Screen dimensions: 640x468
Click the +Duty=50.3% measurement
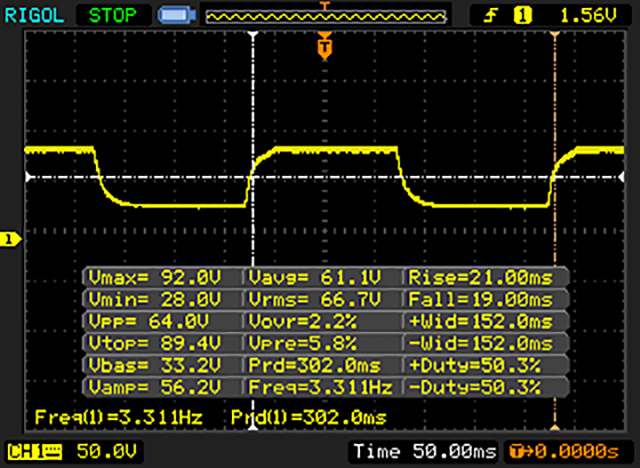tap(475, 365)
